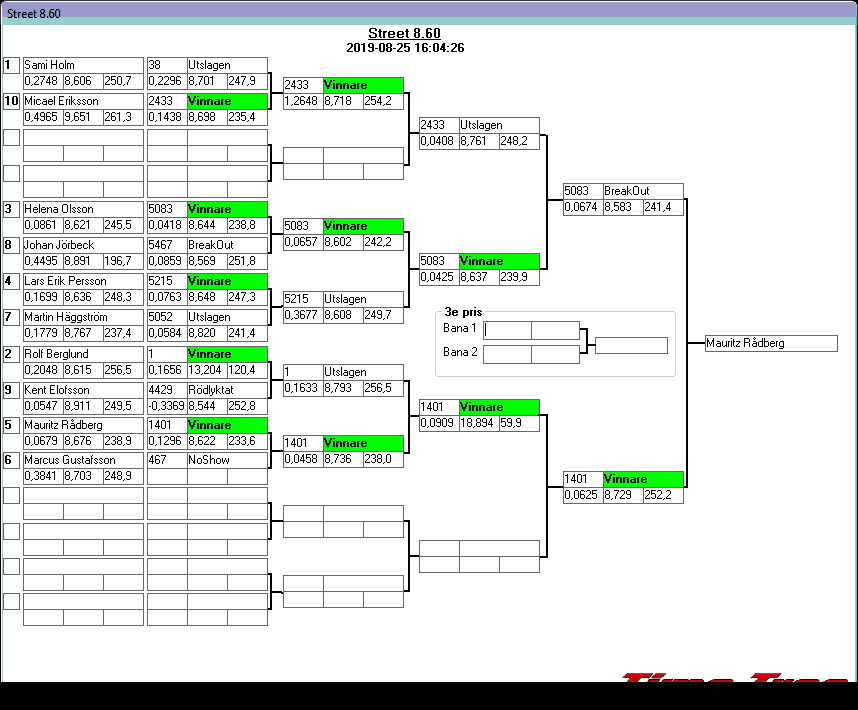Click the Micael Eriksson name cell

point(83,101)
